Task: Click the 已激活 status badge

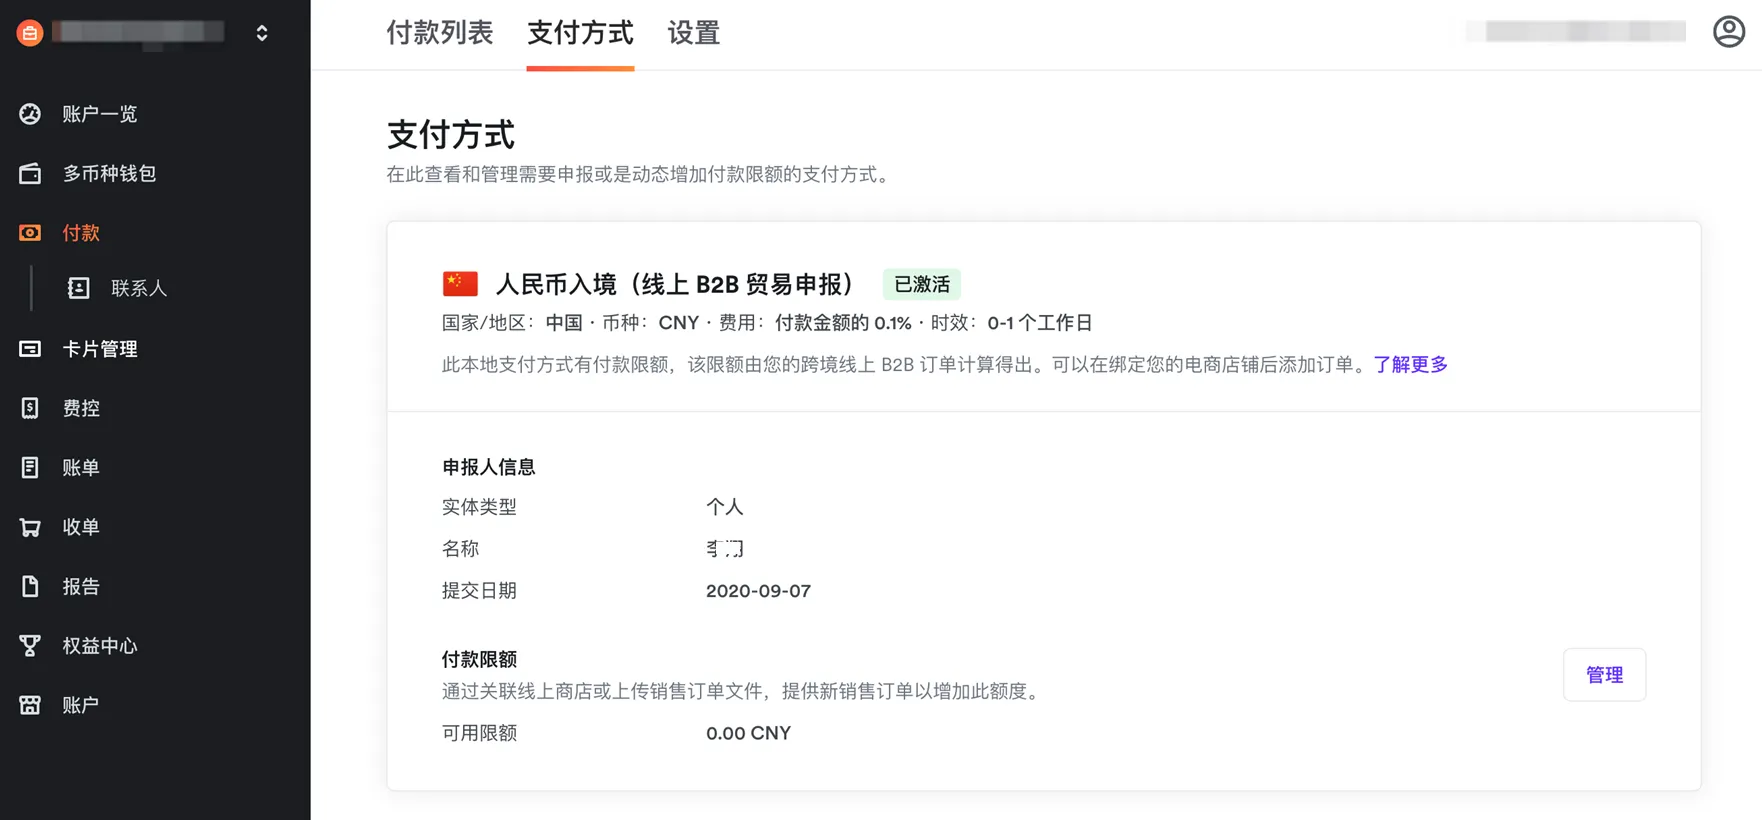Action: 921,285
